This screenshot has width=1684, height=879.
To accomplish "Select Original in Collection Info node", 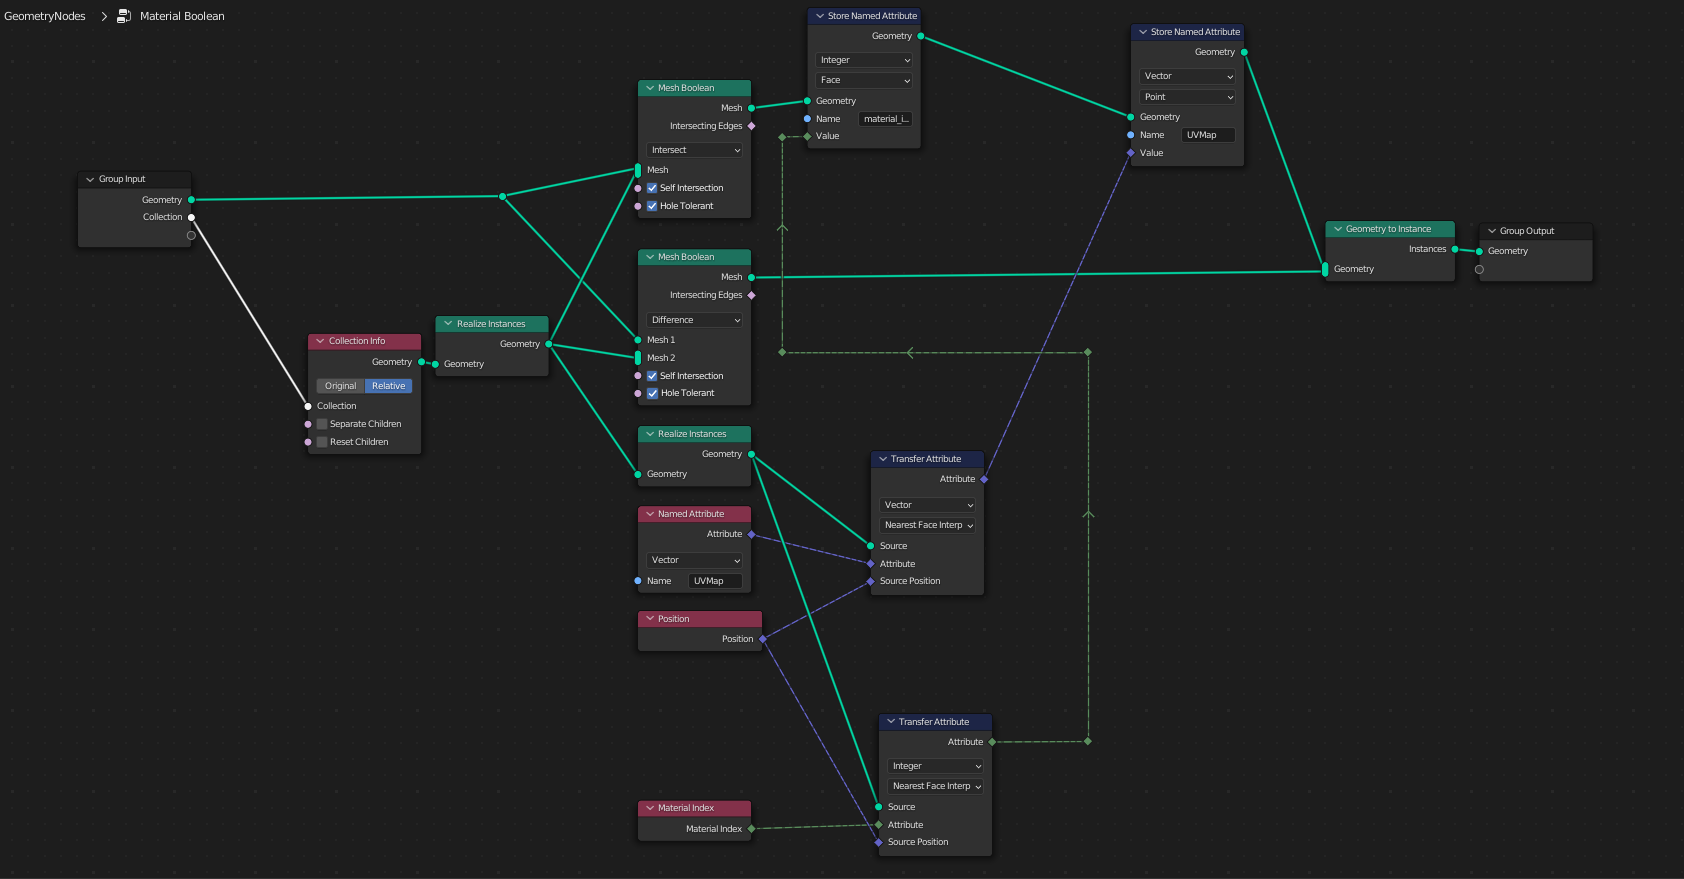I will point(340,386).
